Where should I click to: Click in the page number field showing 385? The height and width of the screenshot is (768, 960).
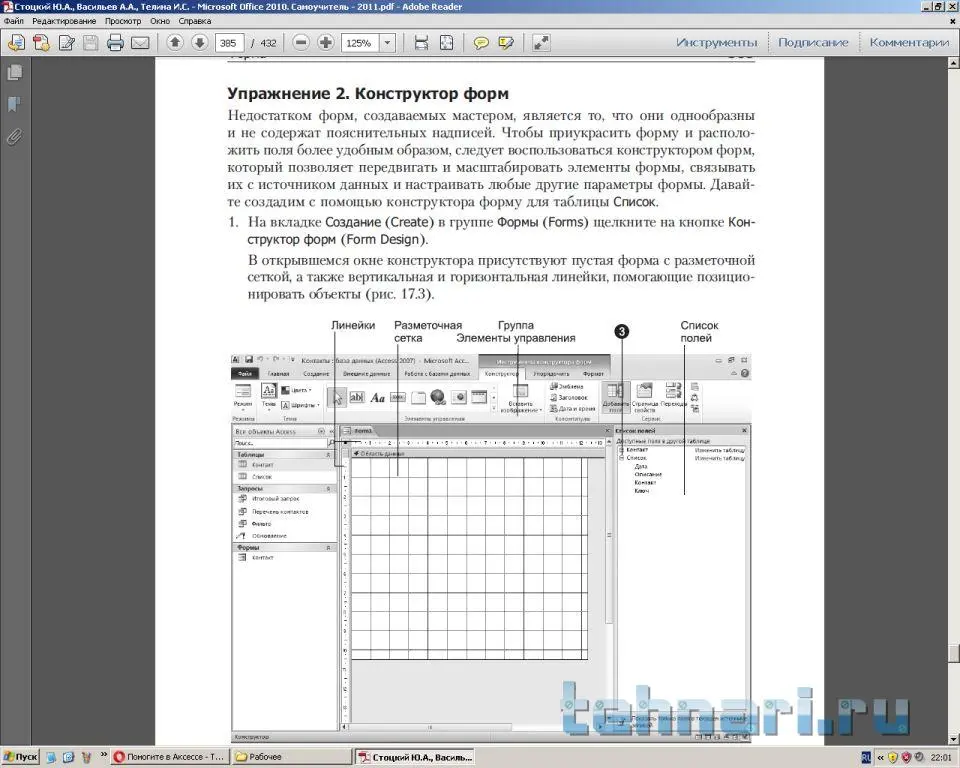point(230,43)
